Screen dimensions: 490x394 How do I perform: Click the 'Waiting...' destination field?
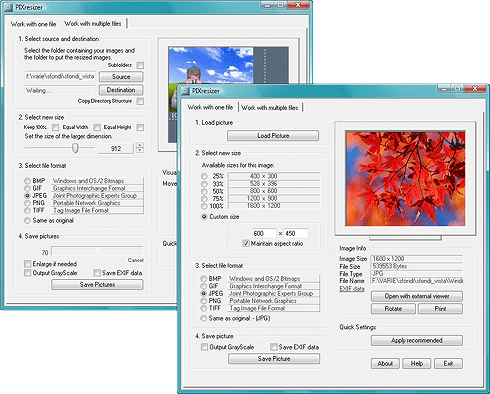coord(60,90)
